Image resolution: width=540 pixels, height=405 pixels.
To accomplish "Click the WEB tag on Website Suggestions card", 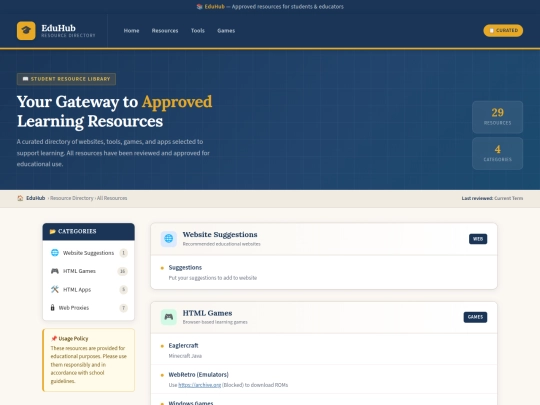I will (478, 239).
